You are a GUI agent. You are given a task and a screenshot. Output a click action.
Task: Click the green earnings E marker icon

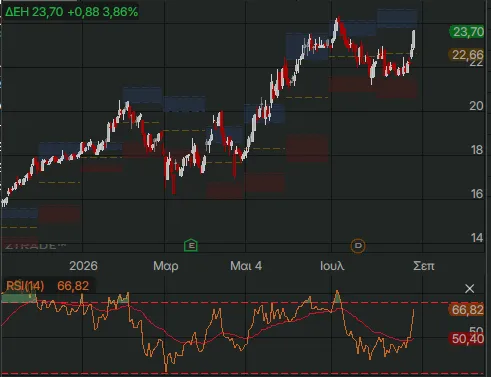[x=191, y=246]
